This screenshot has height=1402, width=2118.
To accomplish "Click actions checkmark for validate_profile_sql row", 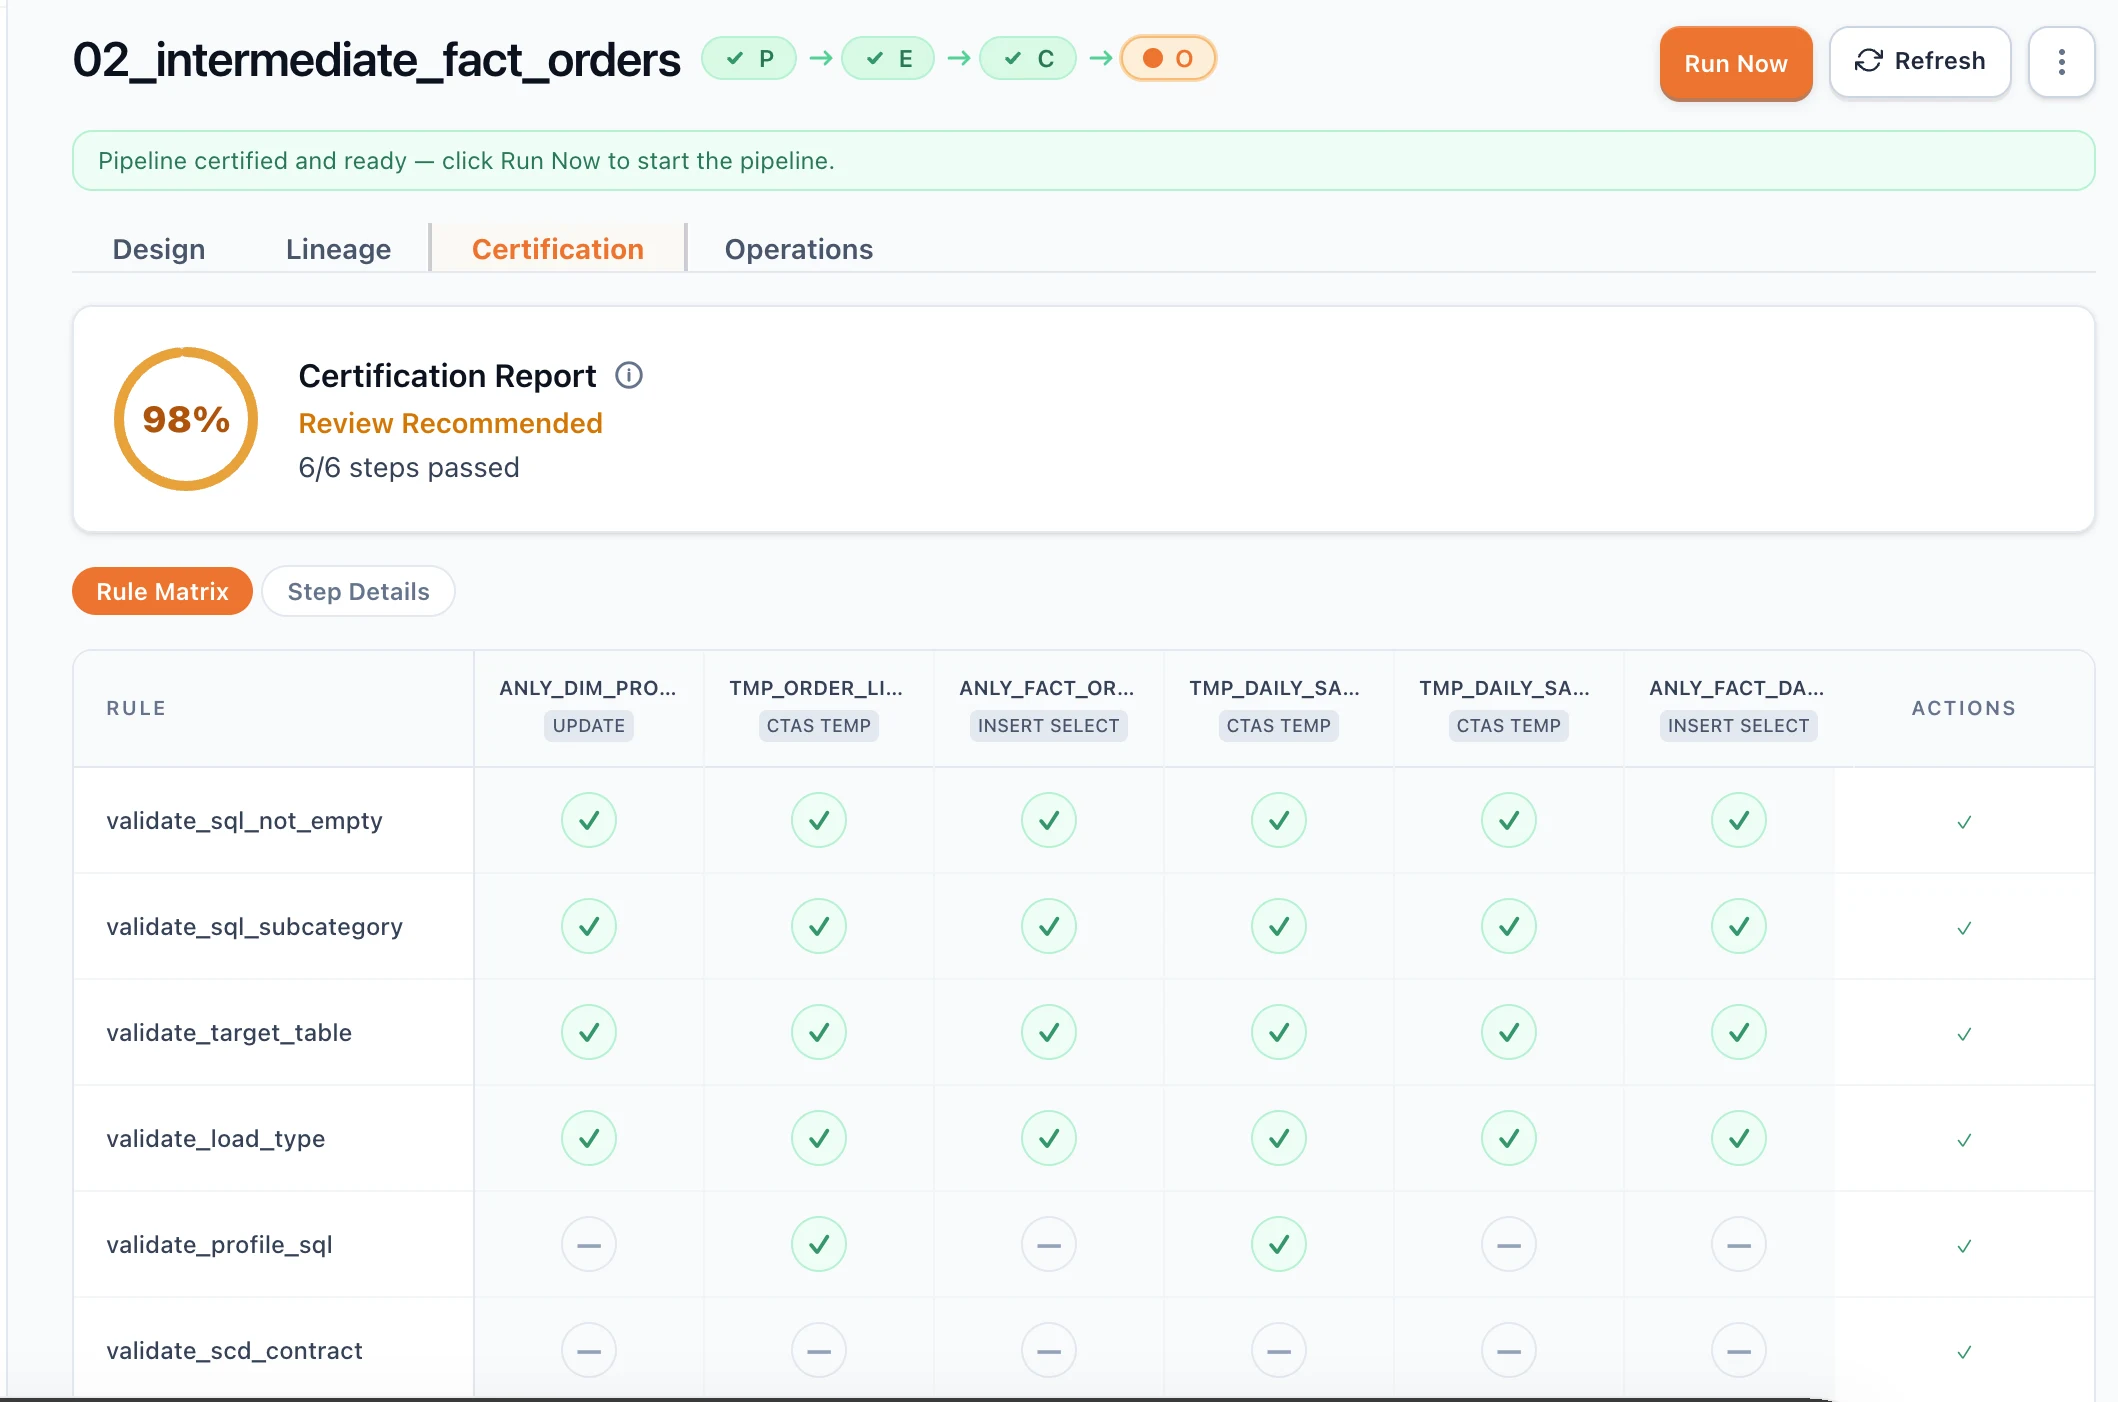I will 1964,1246.
